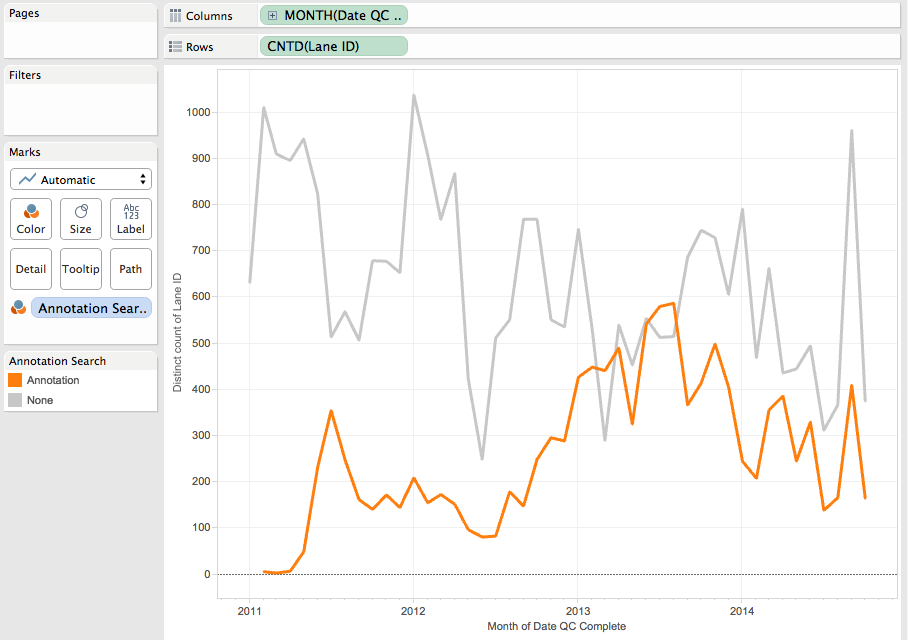Click the 2012 x-axis label
Image resolution: width=909 pixels, height=640 pixels.
pos(413,611)
